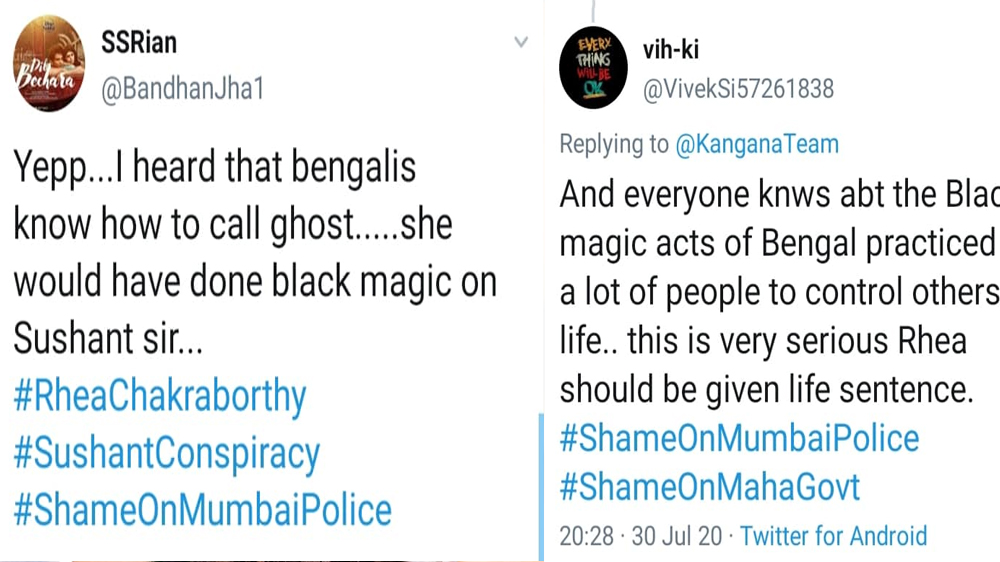Open the Twitter for Android source link
The height and width of the screenshot is (562, 1000).
(833, 536)
